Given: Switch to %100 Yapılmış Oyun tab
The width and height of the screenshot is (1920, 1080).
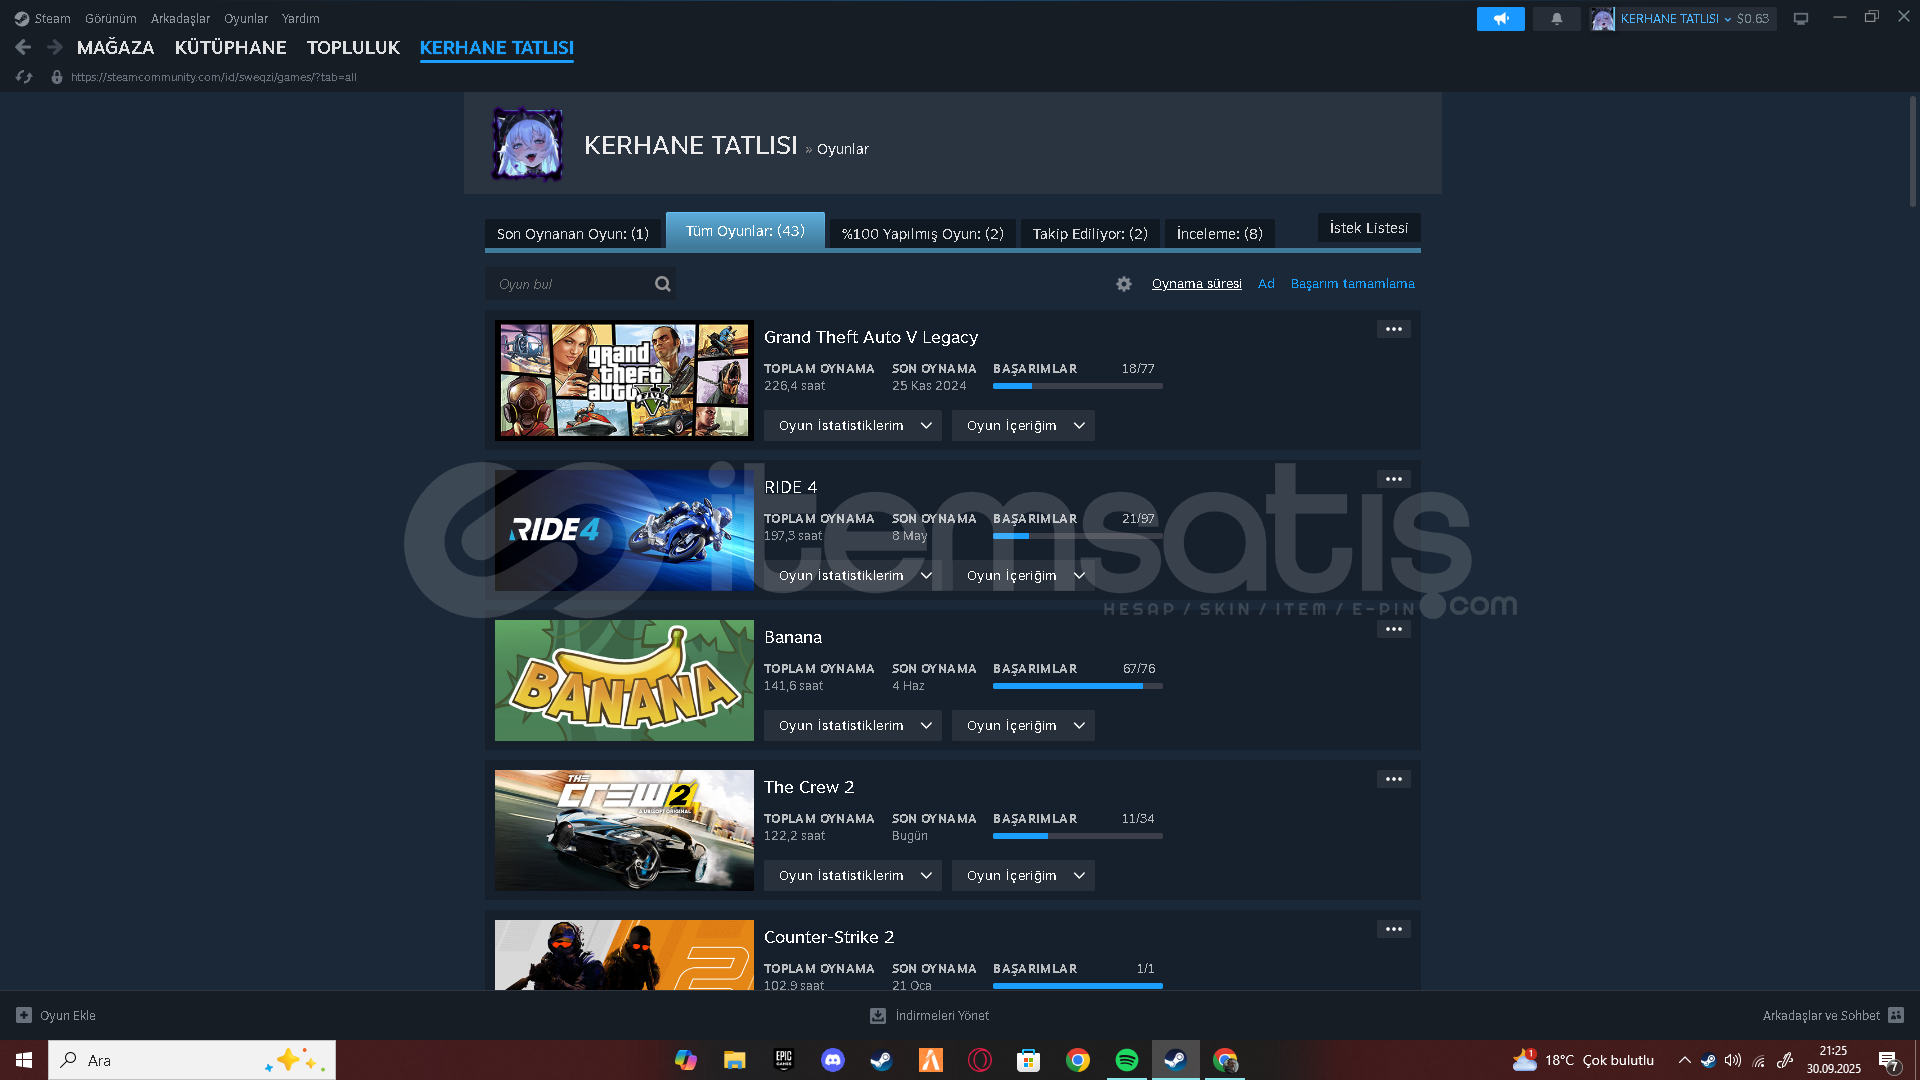Looking at the screenshot, I should pyautogui.click(x=922, y=233).
